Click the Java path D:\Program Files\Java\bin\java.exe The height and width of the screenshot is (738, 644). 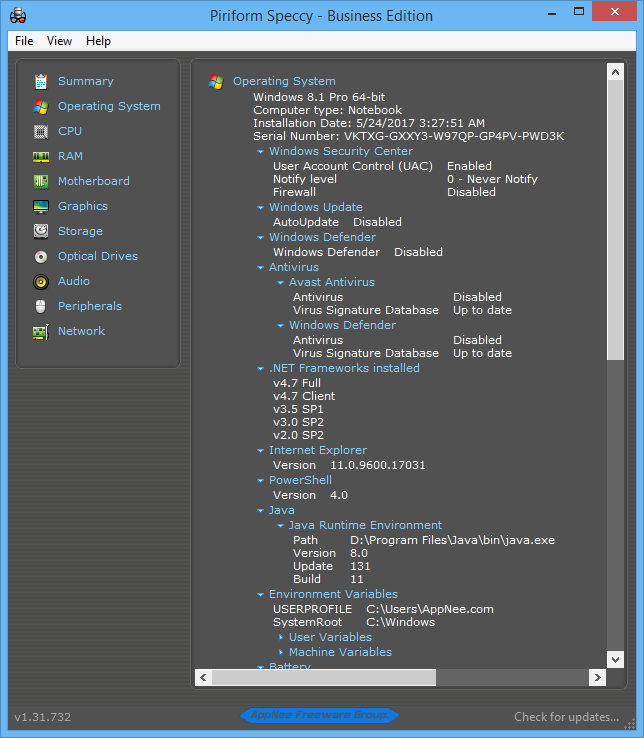click(452, 540)
